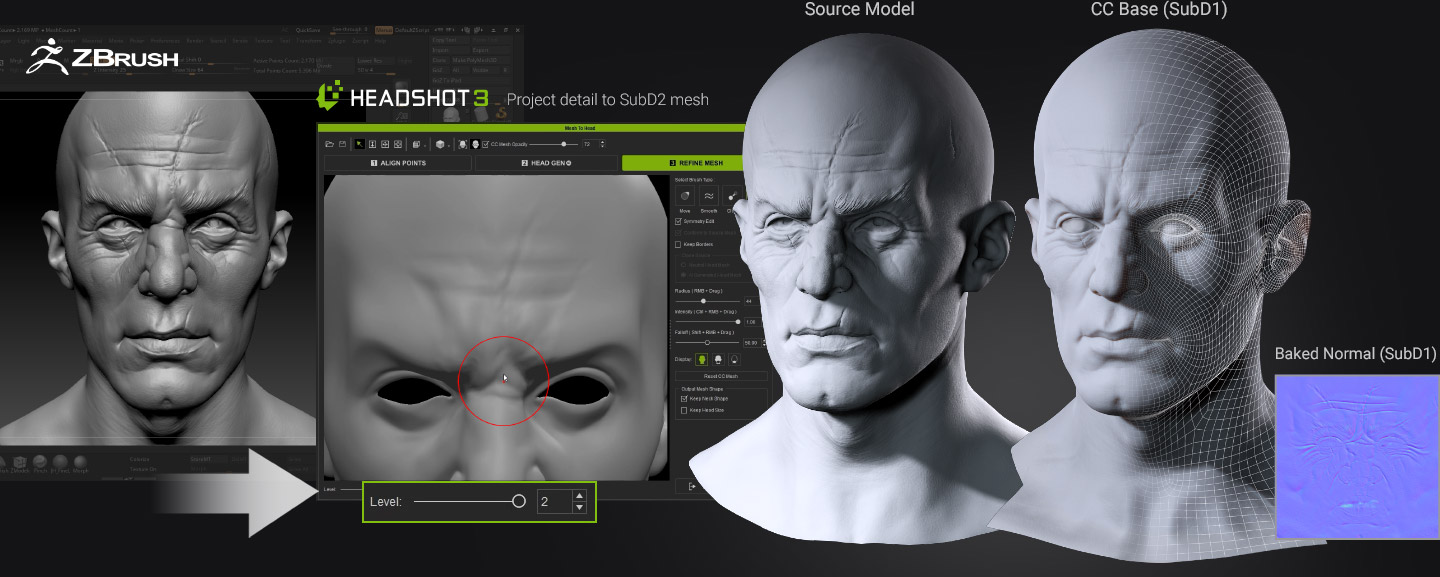The image size is (1440, 577).
Task: Click the Radius slider handle
Action: (x=703, y=301)
